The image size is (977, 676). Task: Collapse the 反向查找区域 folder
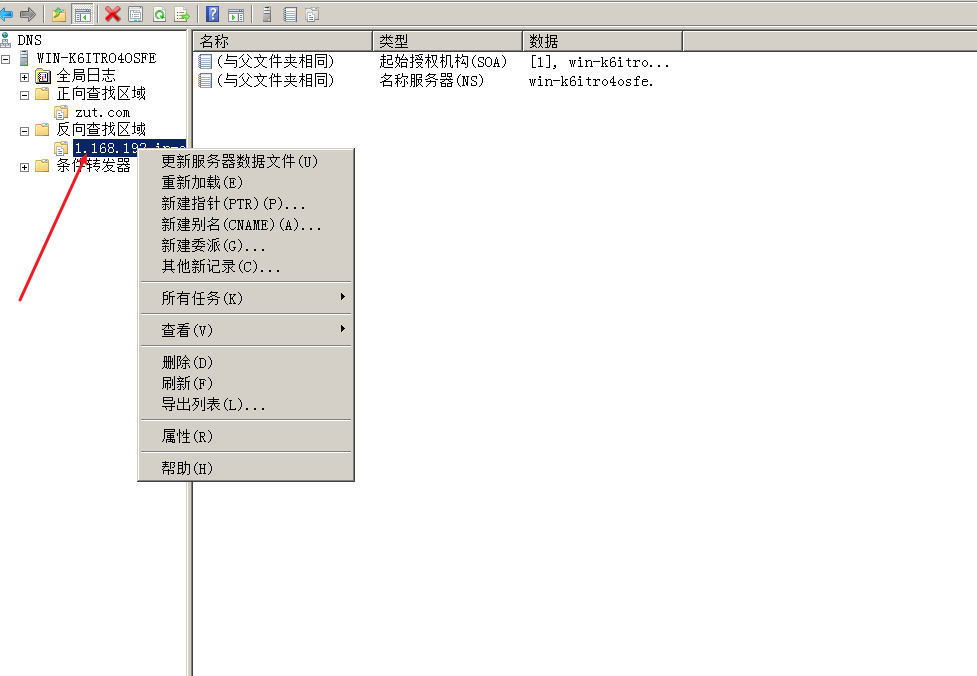24,131
